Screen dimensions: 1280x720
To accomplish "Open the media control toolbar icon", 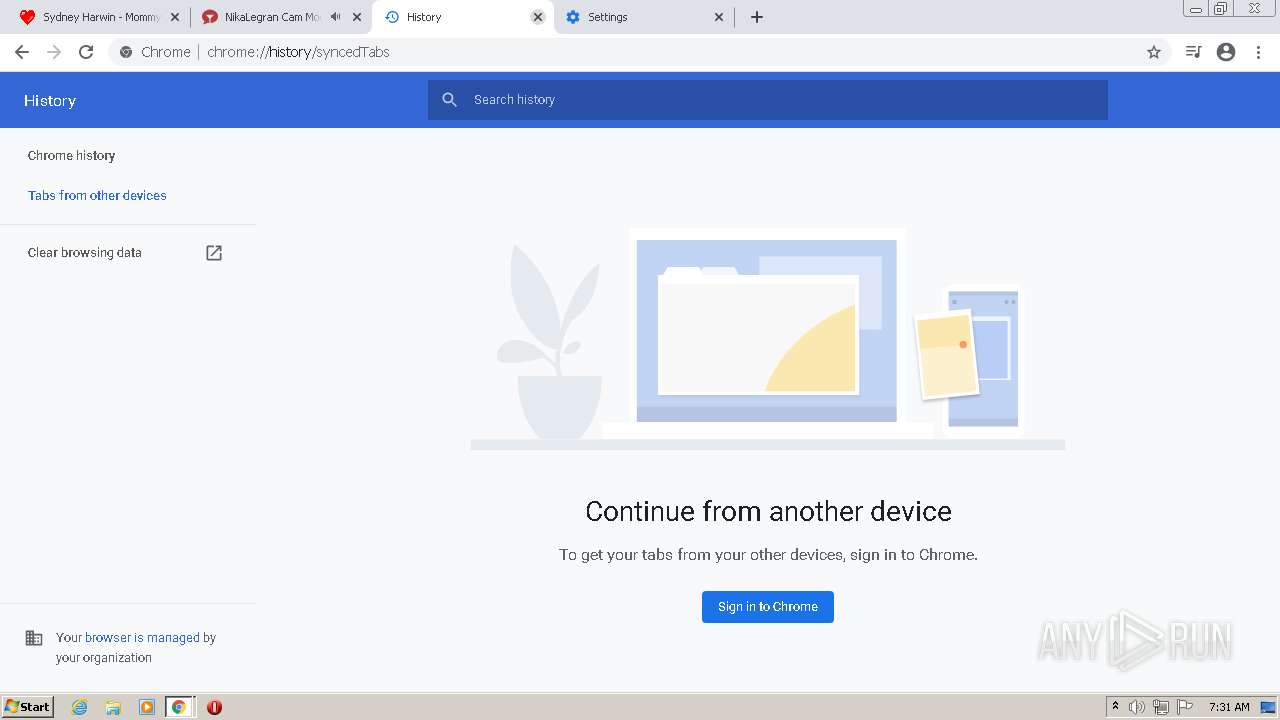I will tap(1193, 52).
